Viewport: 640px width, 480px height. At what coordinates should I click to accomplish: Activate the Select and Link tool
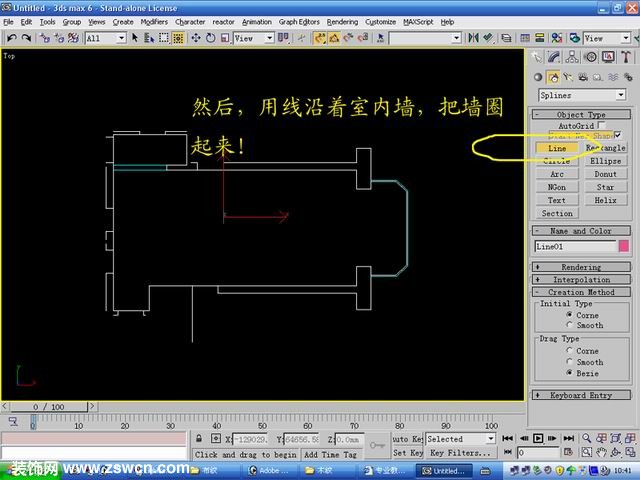coord(44,38)
